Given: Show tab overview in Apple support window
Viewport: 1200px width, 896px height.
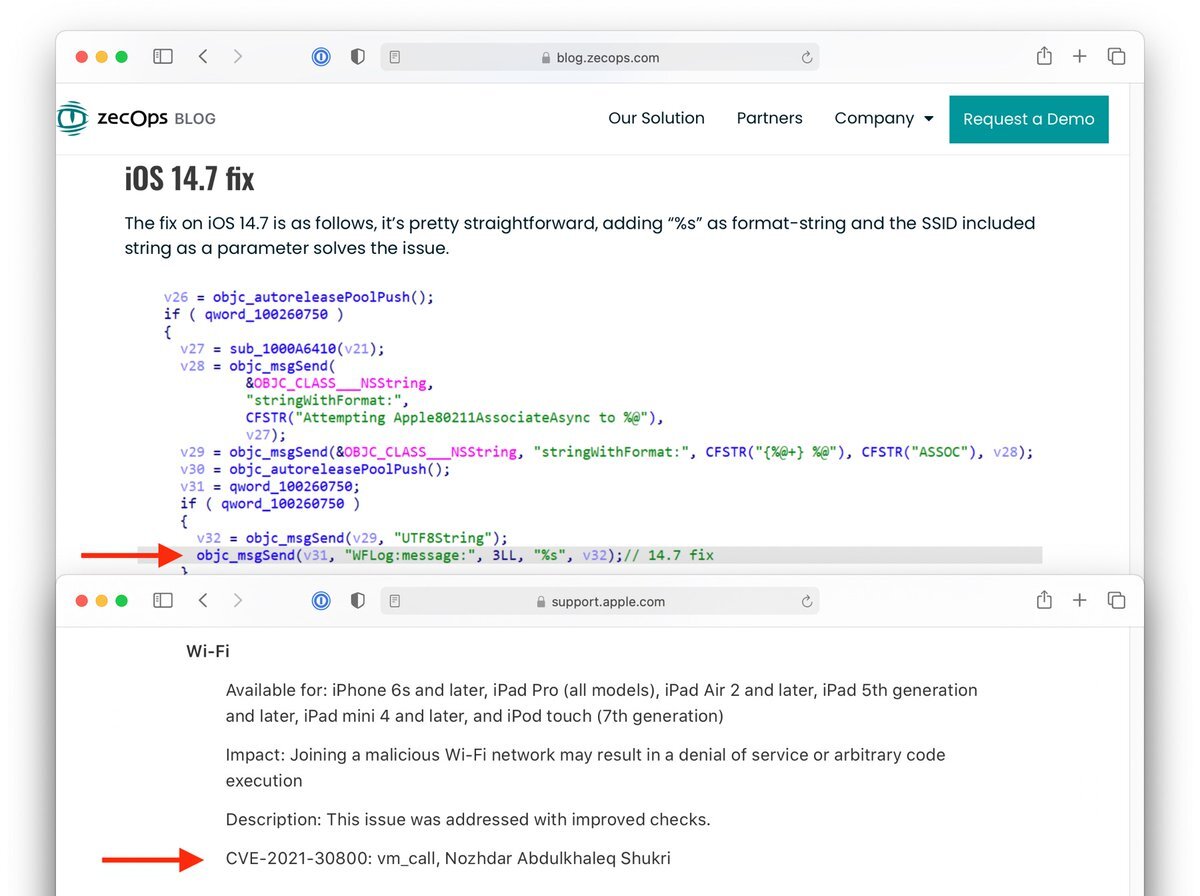Looking at the screenshot, I should pos(1117,601).
